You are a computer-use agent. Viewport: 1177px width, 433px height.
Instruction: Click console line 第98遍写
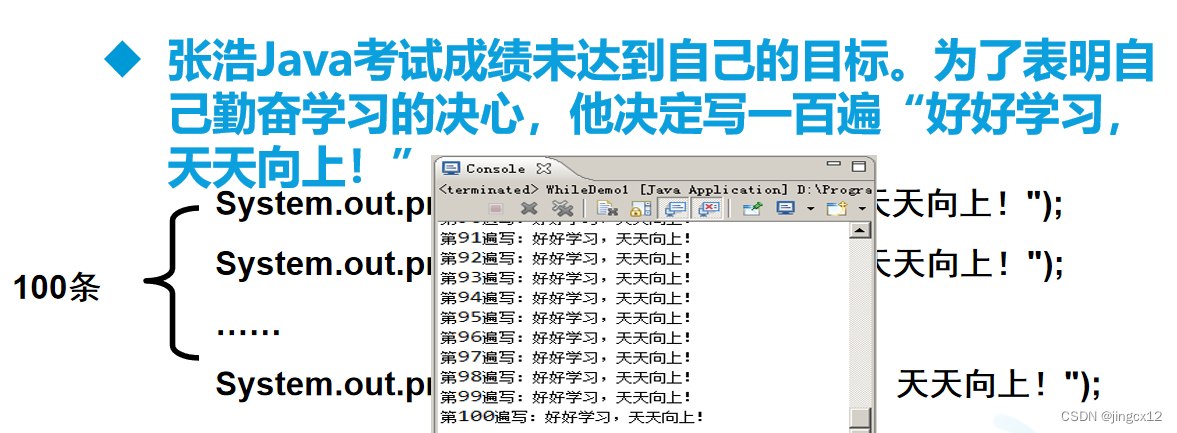click(x=564, y=377)
